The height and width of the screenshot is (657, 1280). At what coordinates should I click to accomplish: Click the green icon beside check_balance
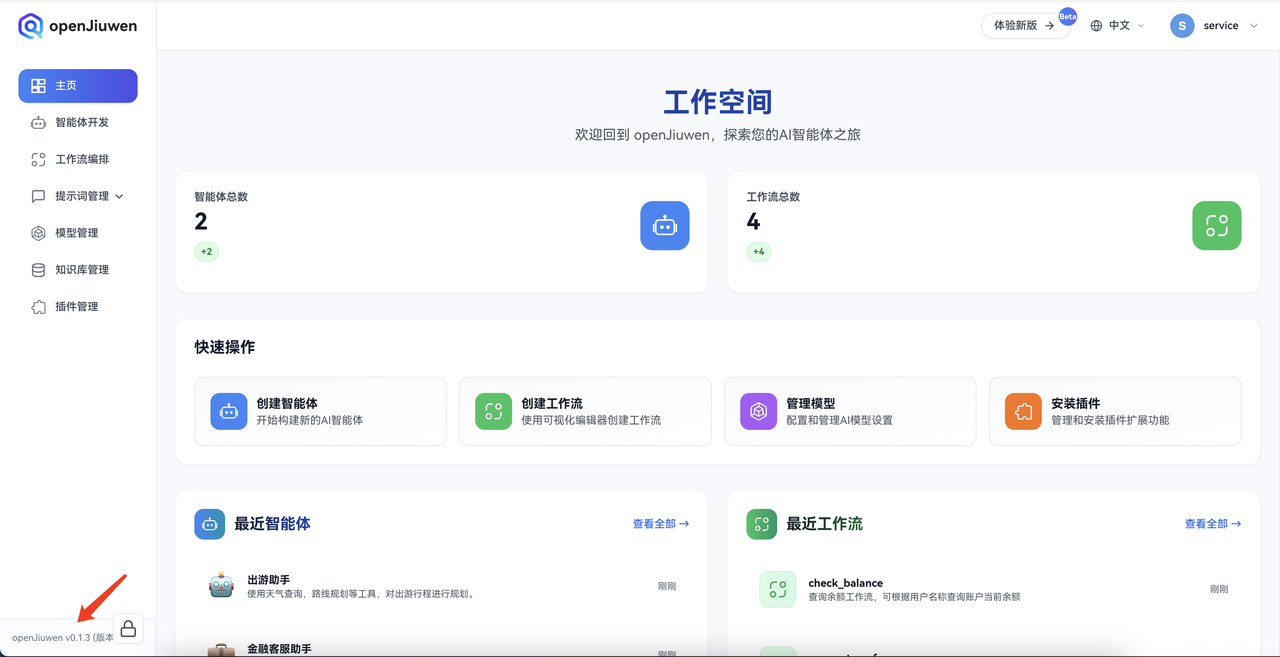778,589
